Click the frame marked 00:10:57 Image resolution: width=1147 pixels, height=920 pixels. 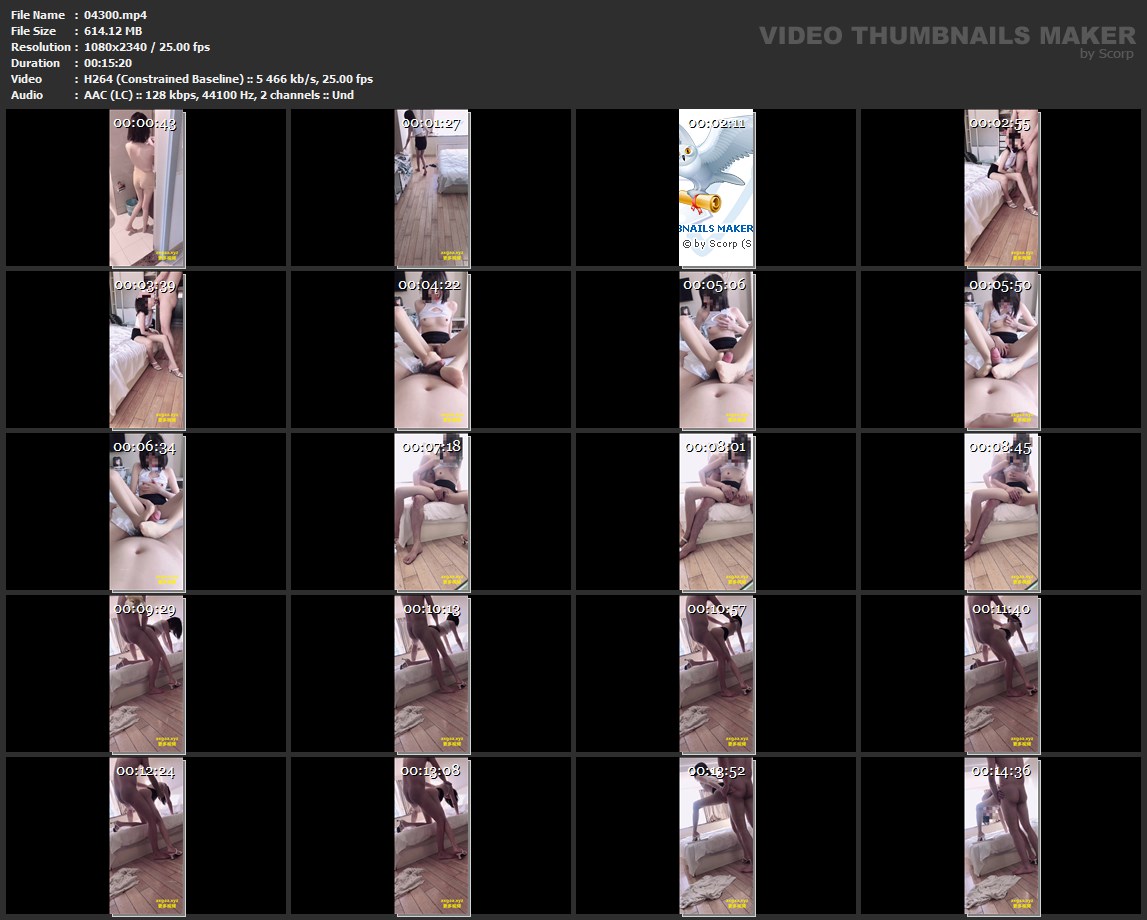716,674
